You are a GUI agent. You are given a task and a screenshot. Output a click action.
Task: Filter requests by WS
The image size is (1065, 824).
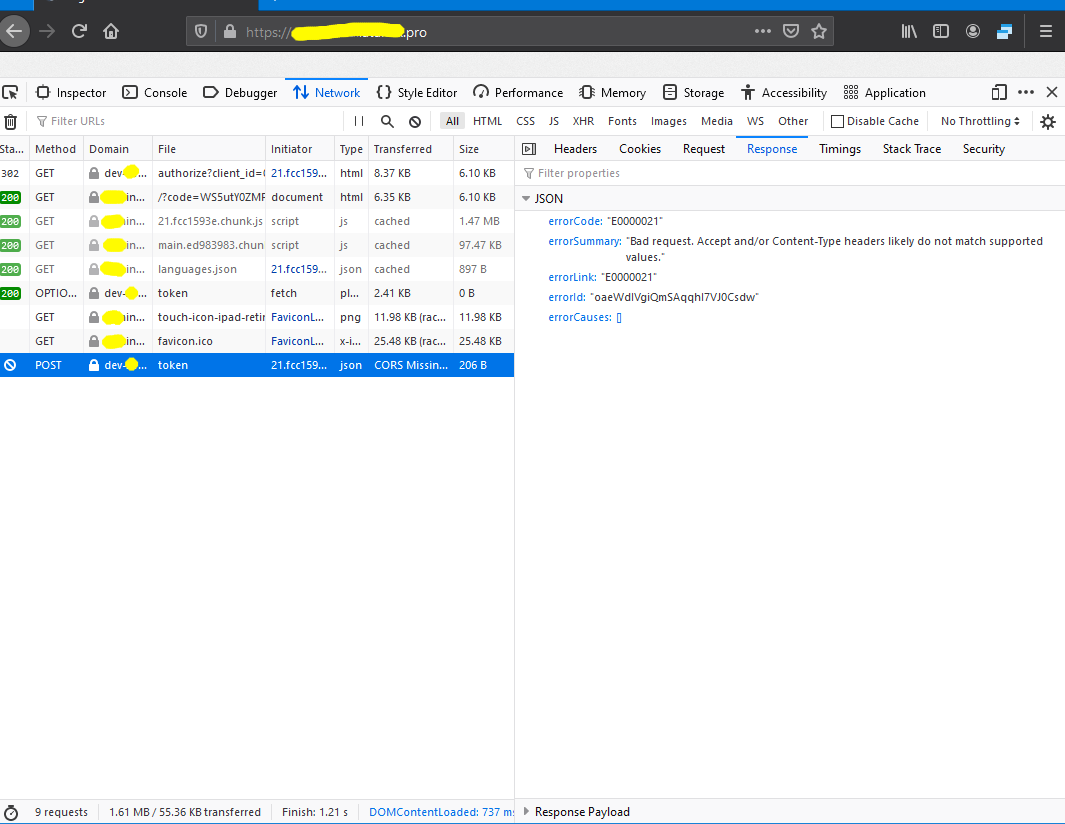[755, 121]
